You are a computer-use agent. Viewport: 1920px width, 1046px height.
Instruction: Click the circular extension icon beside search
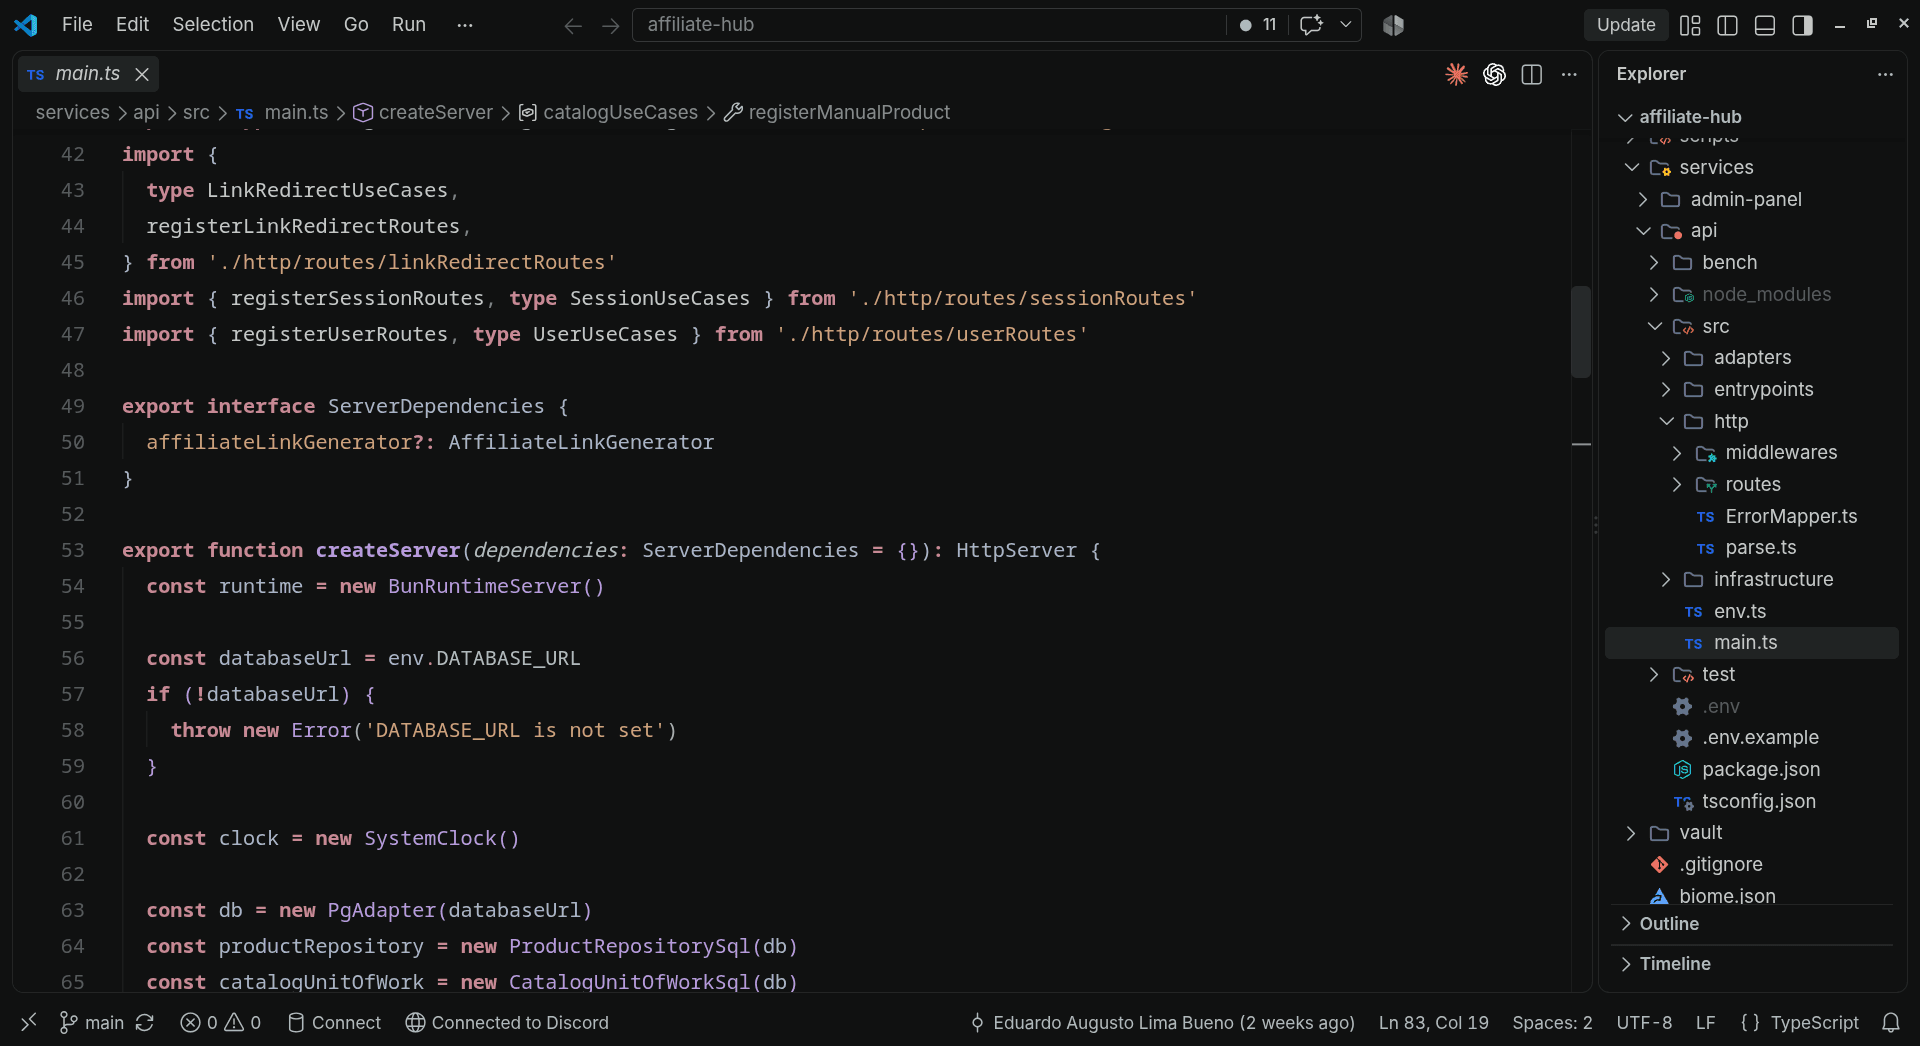click(x=1393, y=25)
